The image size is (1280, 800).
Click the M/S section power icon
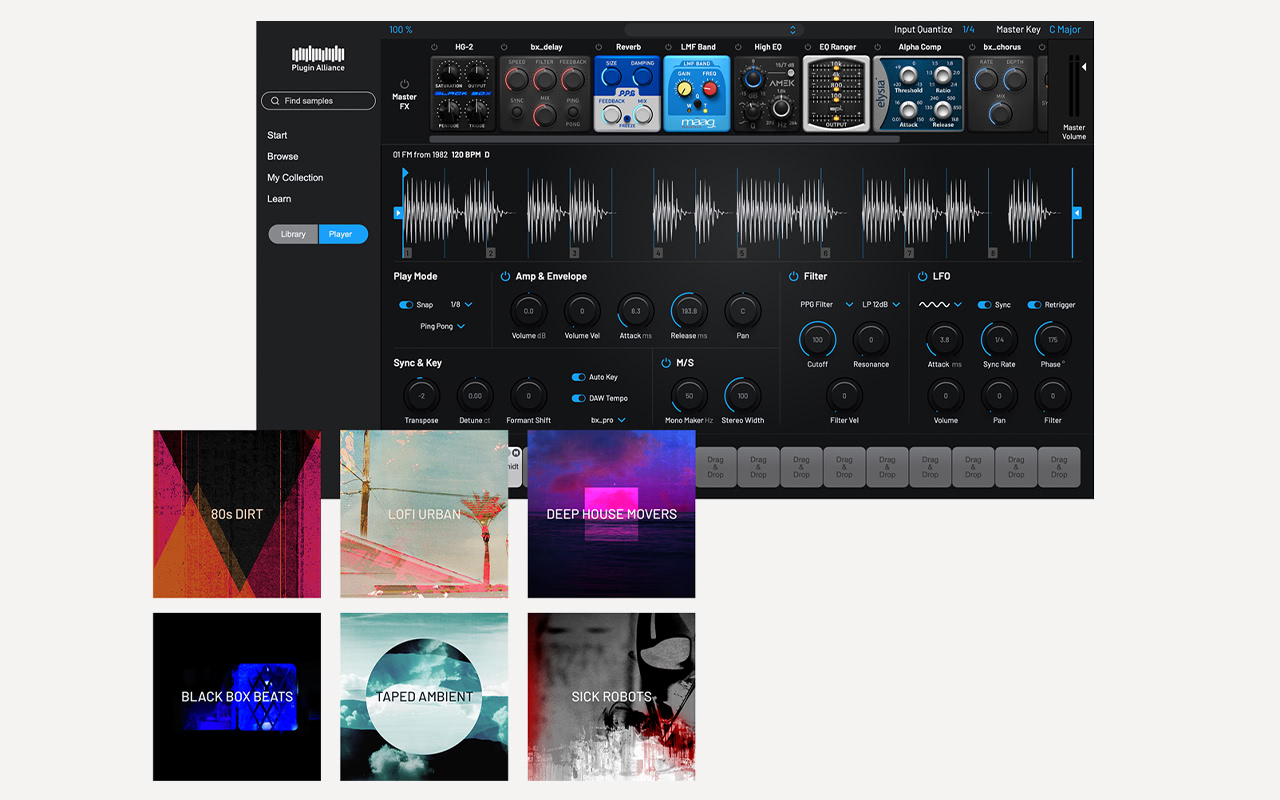click(x=667, y=362)
